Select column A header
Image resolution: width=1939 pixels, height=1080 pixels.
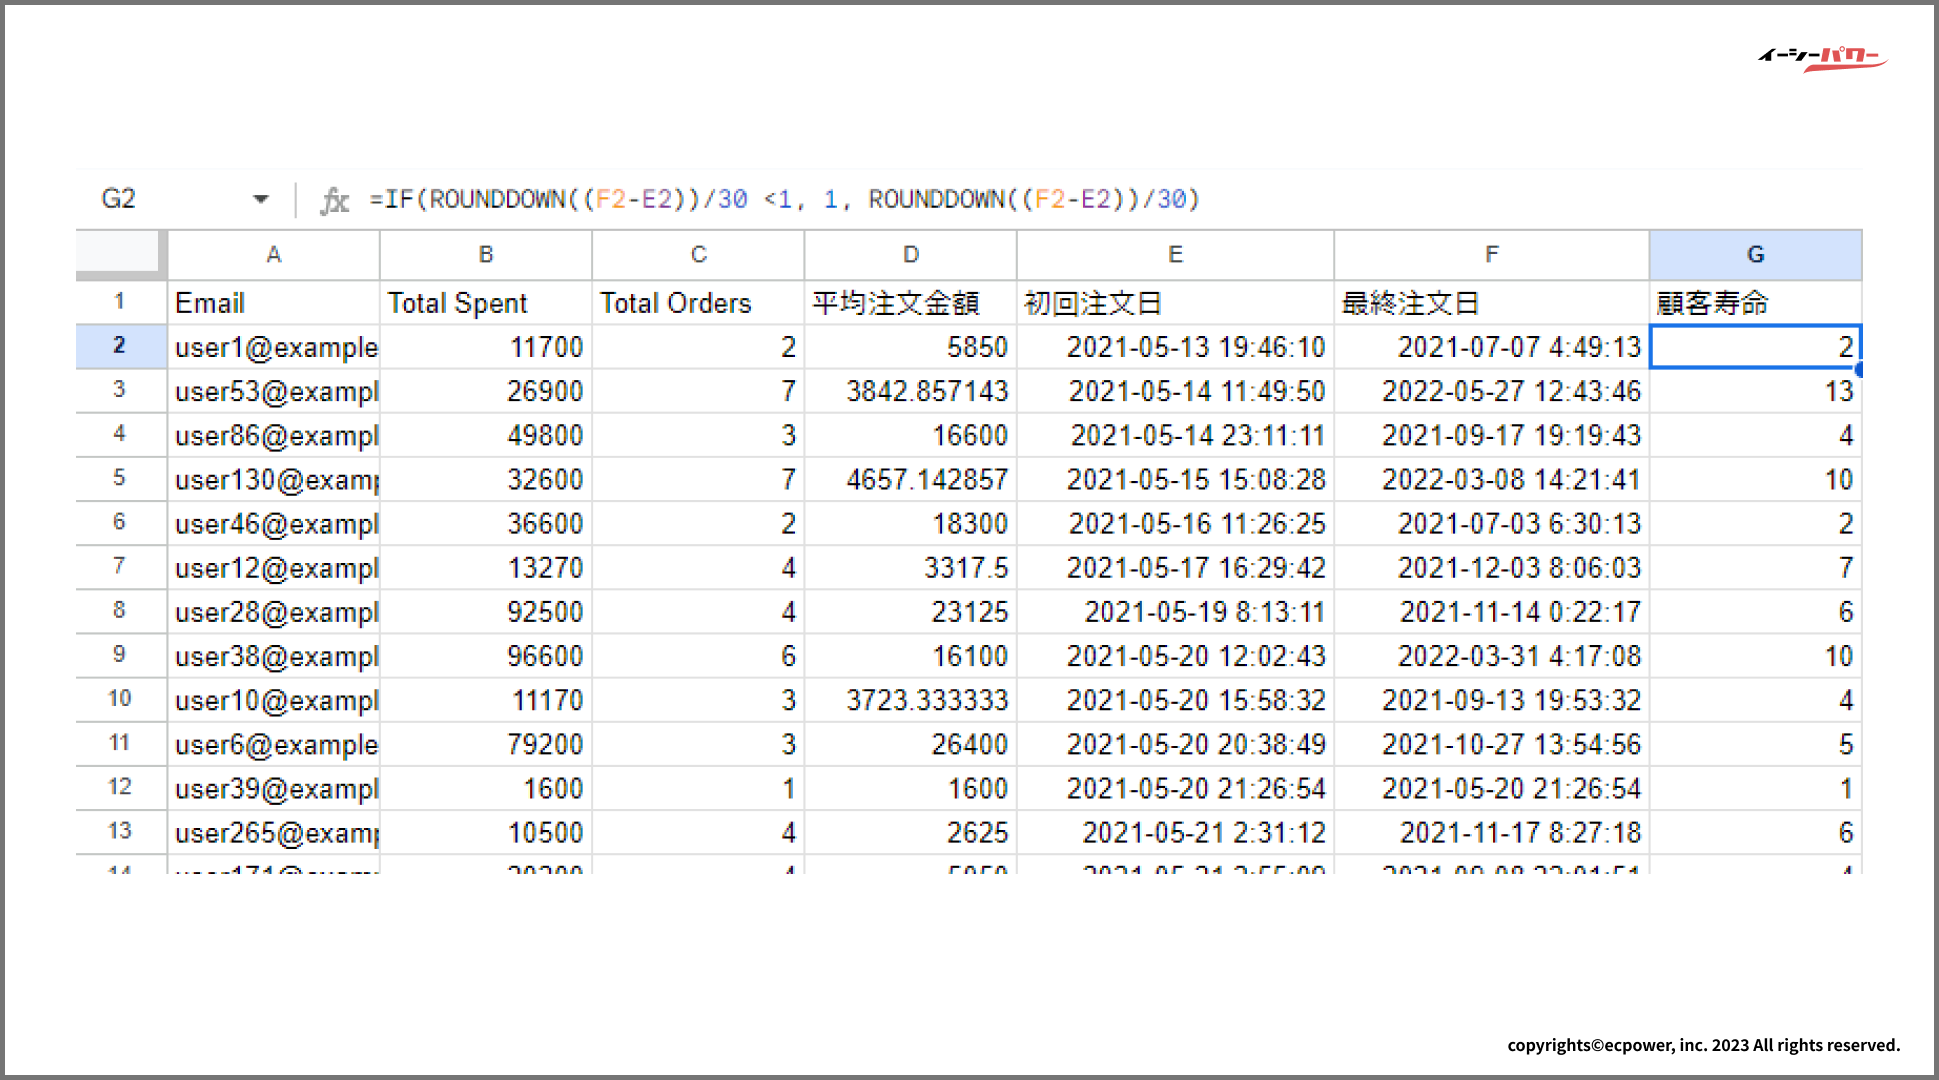pos(273,255)
